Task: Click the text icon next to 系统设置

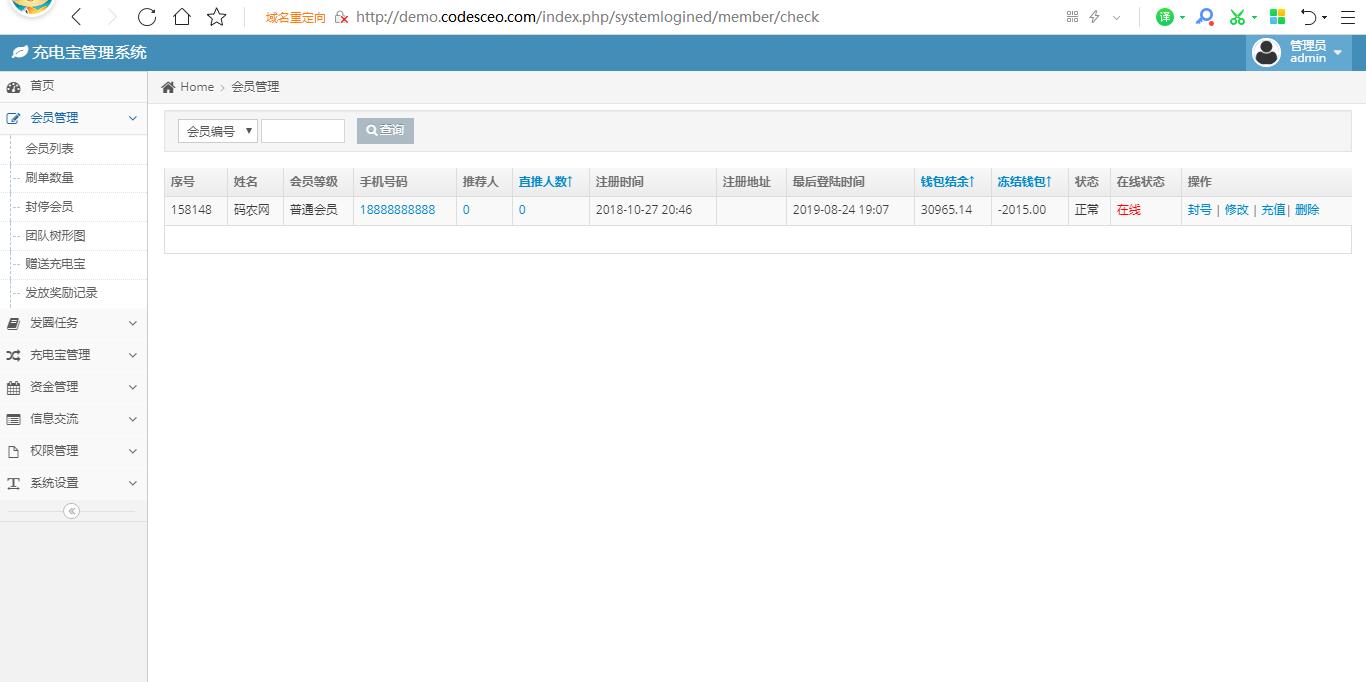Action: click(13, 483)
